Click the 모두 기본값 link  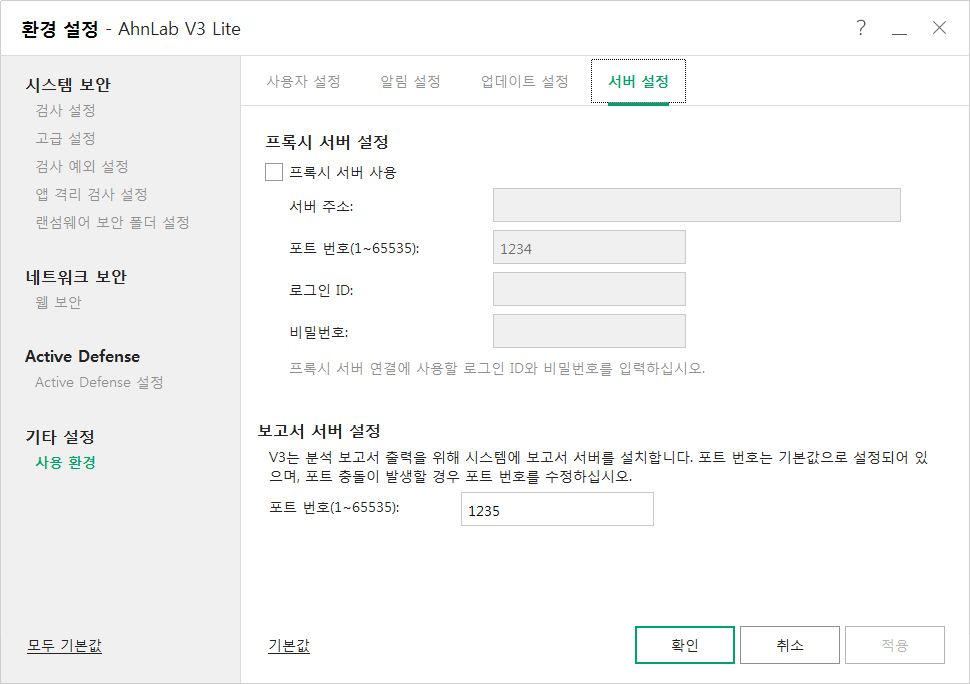(64, 646)
